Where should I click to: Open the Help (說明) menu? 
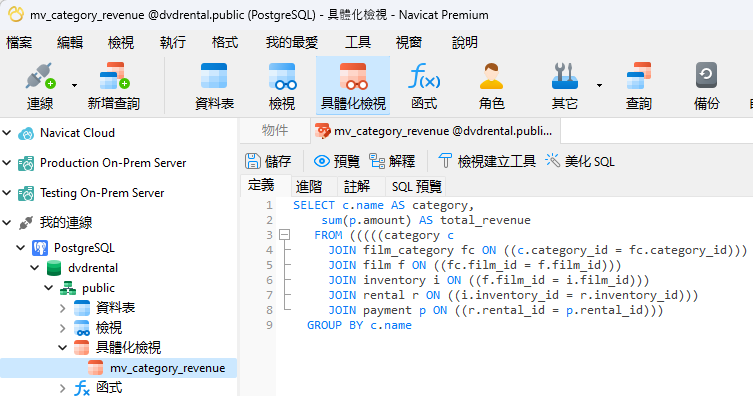pos(464,43)
